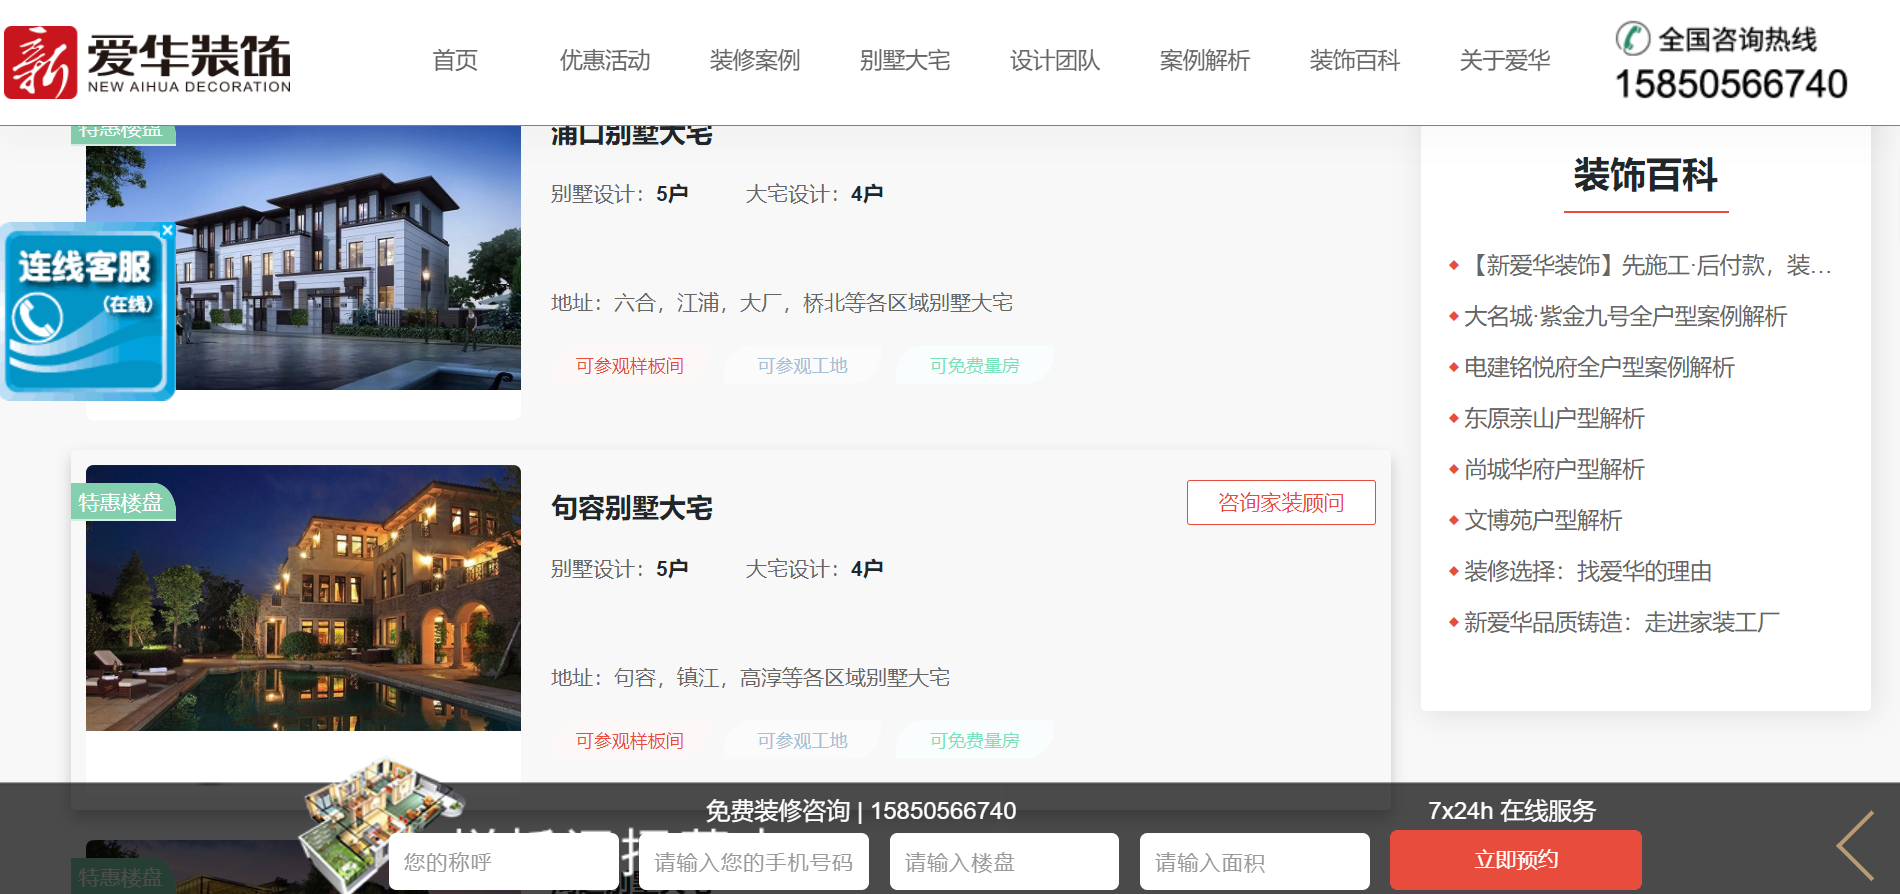Open 装饰百科 in the top menu

1355,61
